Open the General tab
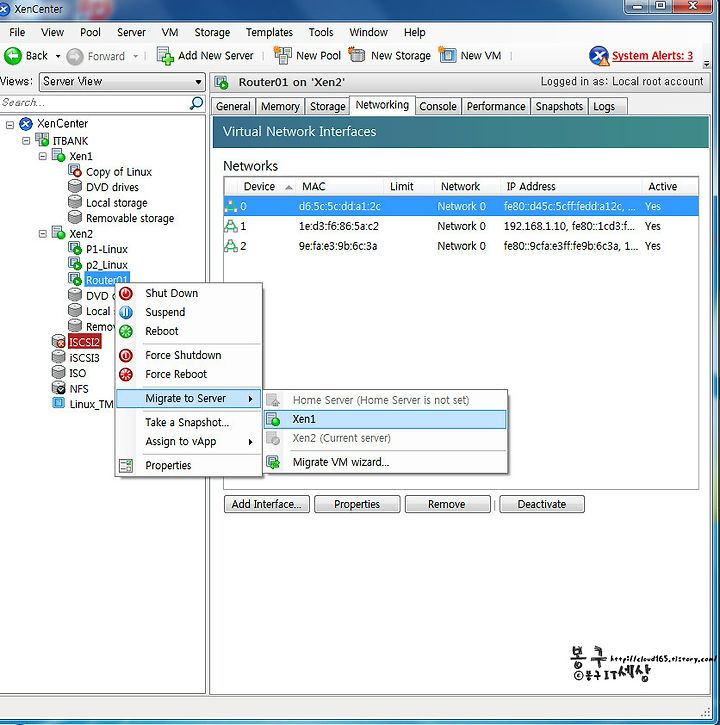720x725 pixels. tap(233, 106)
